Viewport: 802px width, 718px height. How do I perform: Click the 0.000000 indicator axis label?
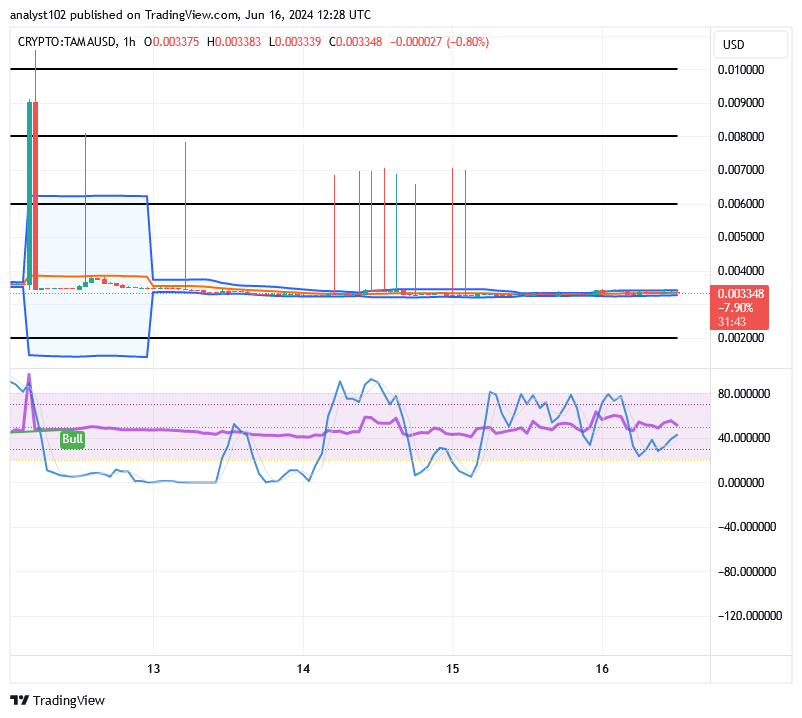741,483
